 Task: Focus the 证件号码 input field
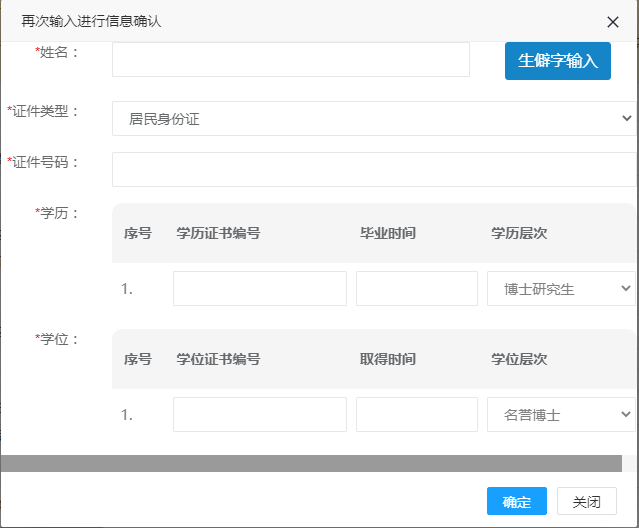tap(374, 169)
